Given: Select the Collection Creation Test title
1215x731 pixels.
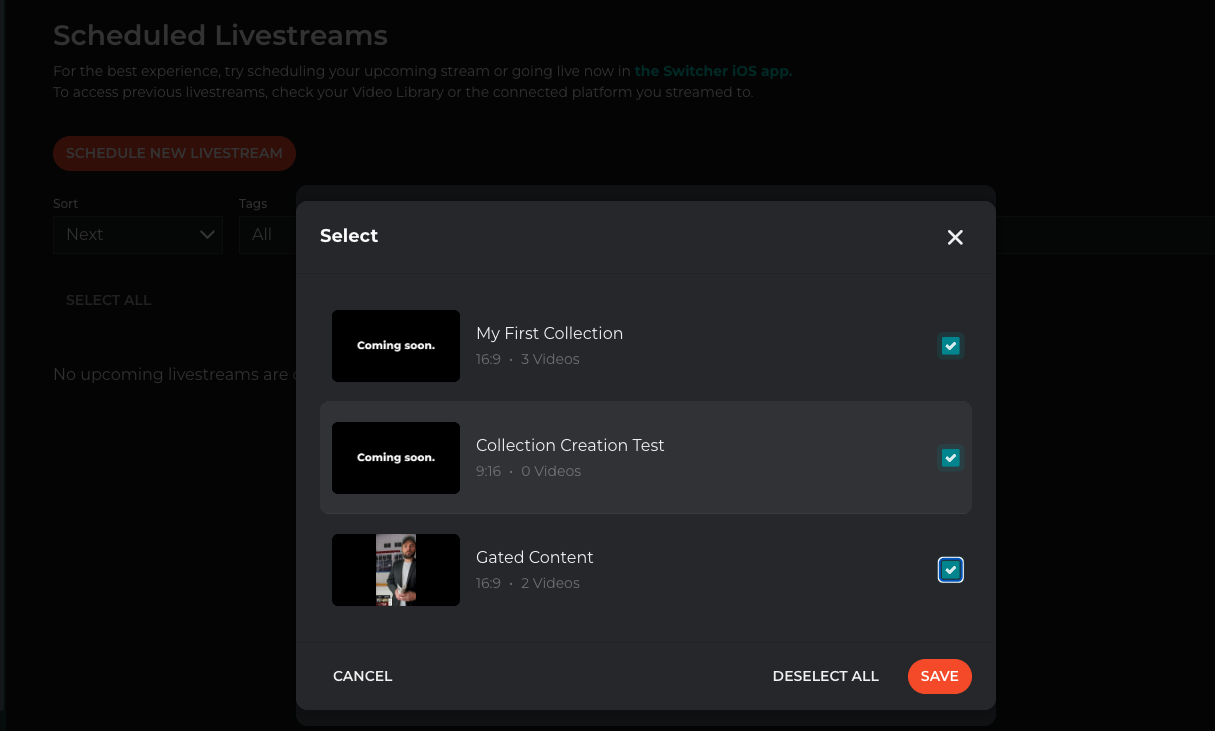Looking at the screenshot, I should pyautogui.click(x=570, y=445).
